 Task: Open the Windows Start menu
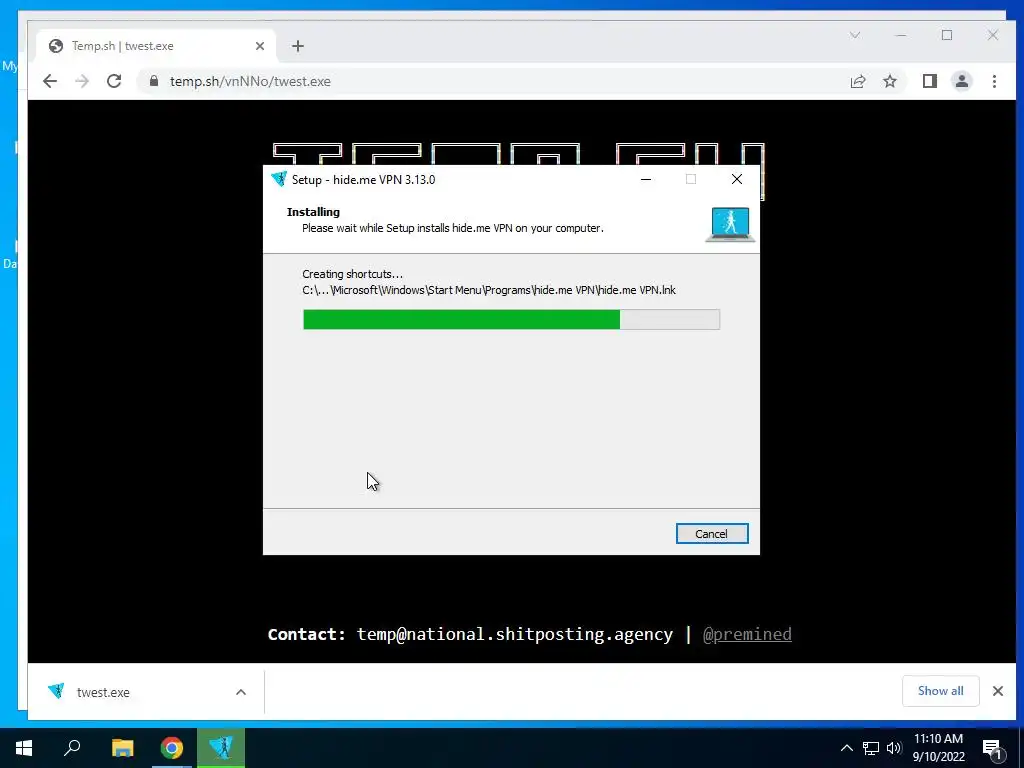(x=24, y=748)
